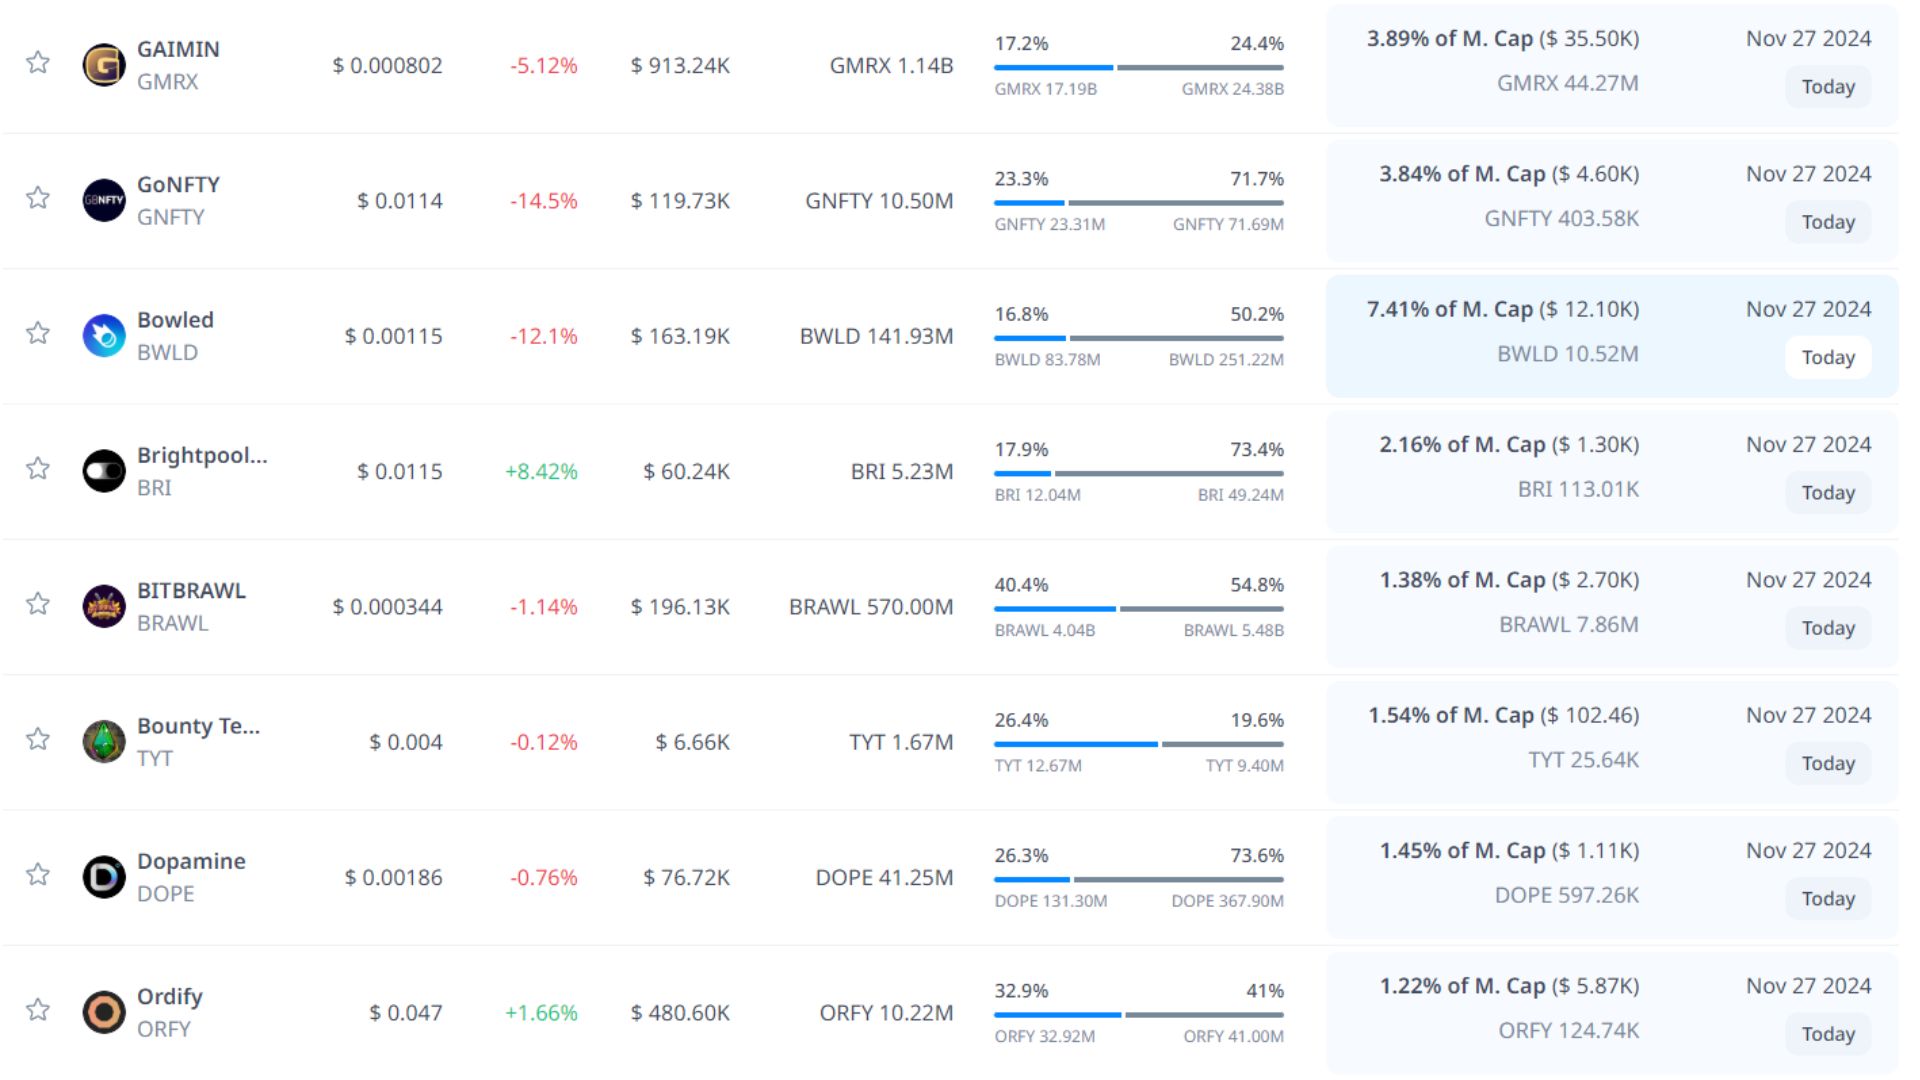The width and height of the screenshot is (1920, 1080).
Task: Click the Bounty Temple TYT logo icon
Action: (x=103, y=742)
